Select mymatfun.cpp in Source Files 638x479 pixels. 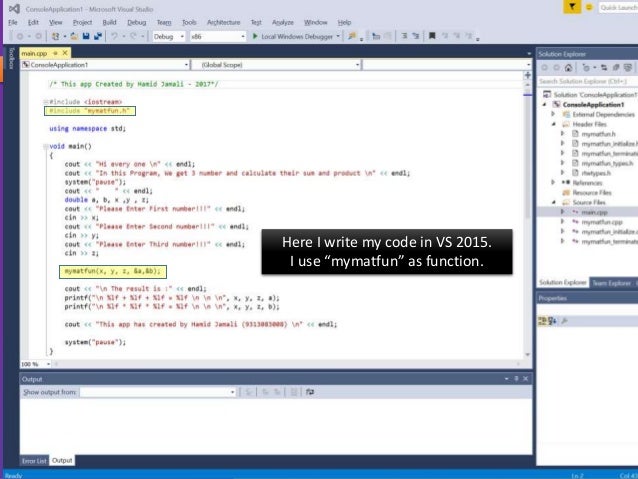coord(602,222)
